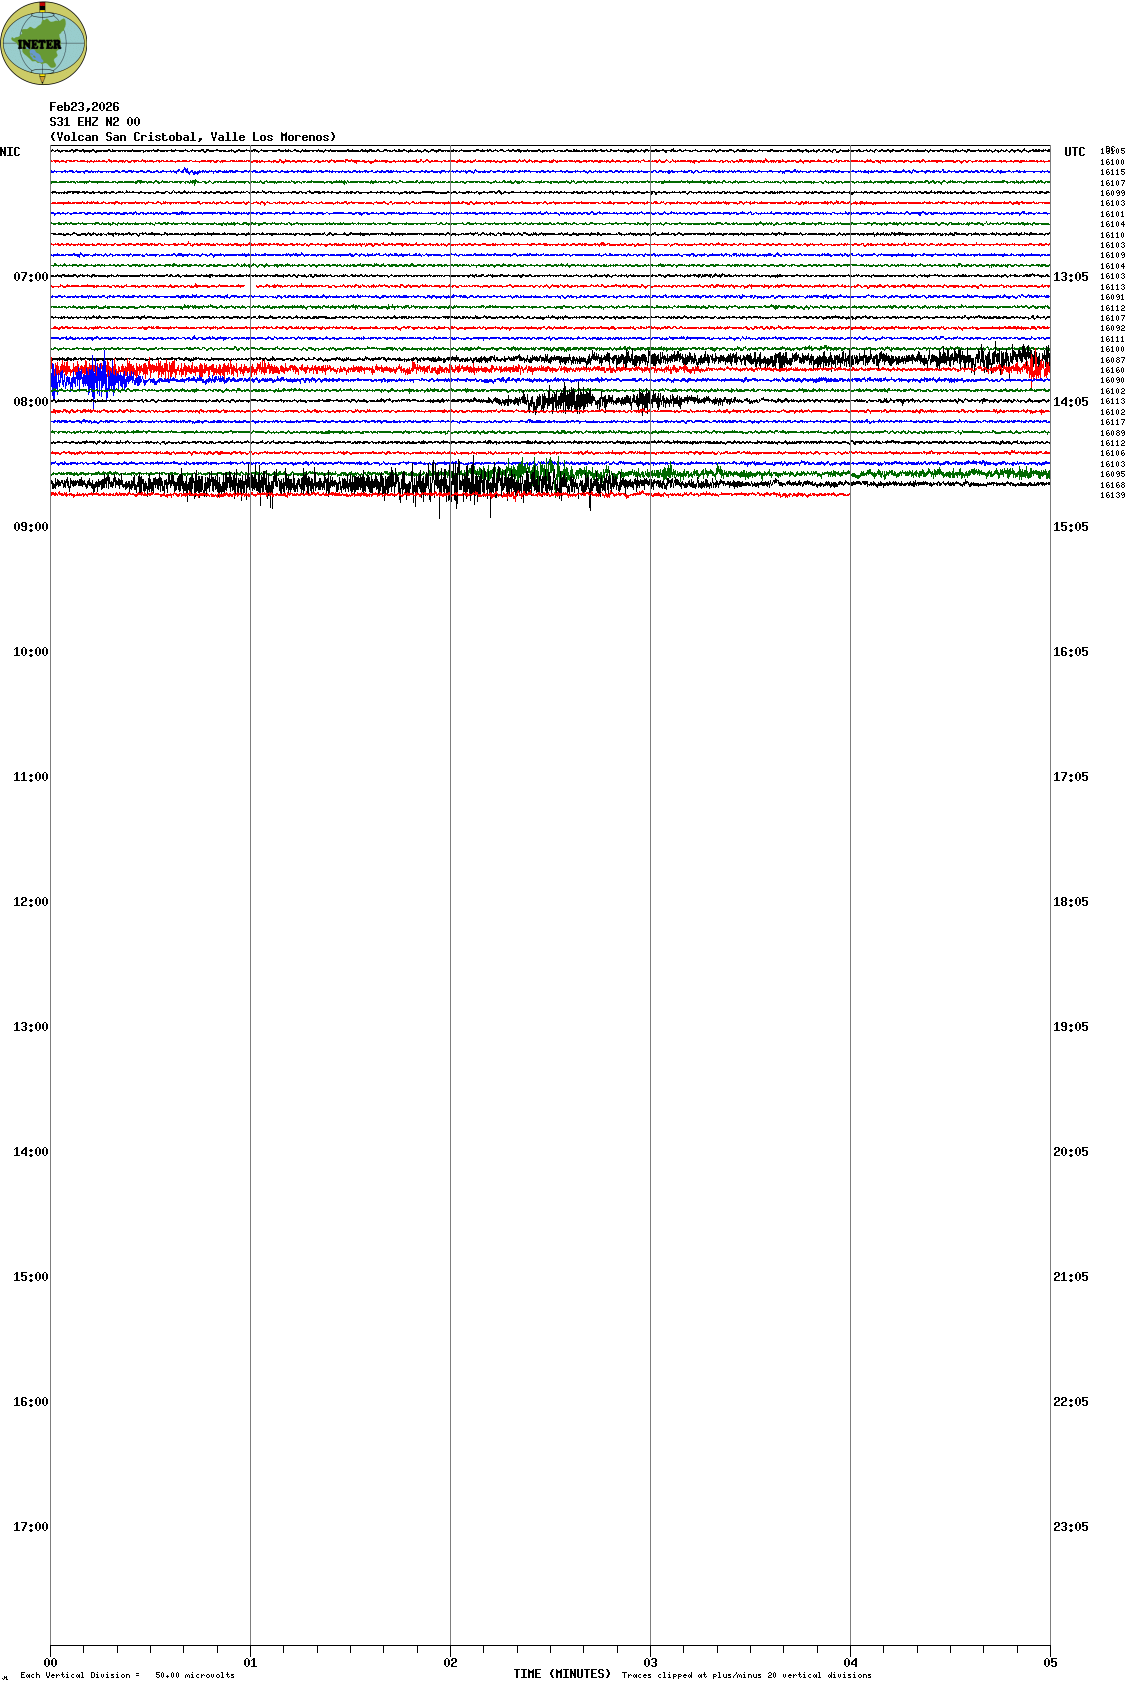Click the INETER logo in the corner
This screenshot has height=1689, width=1130.
[43, 43]
